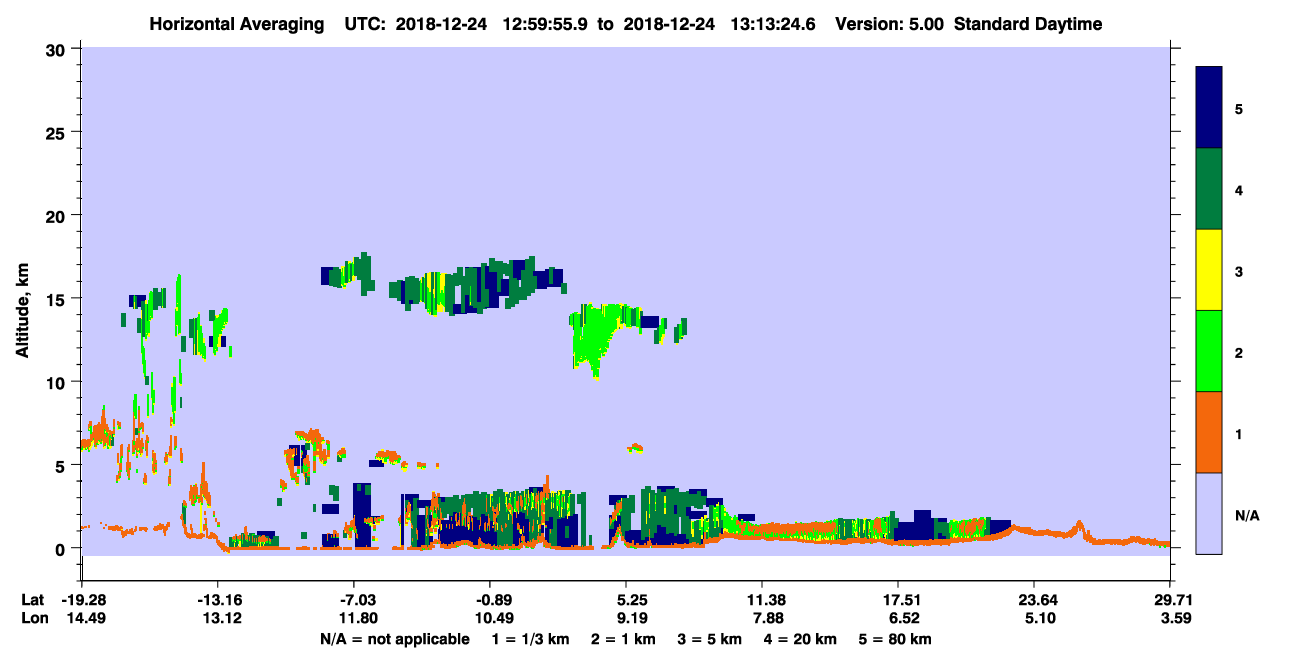
Task: Click the 30 km altitude tick label
Action: pos(58,49)
